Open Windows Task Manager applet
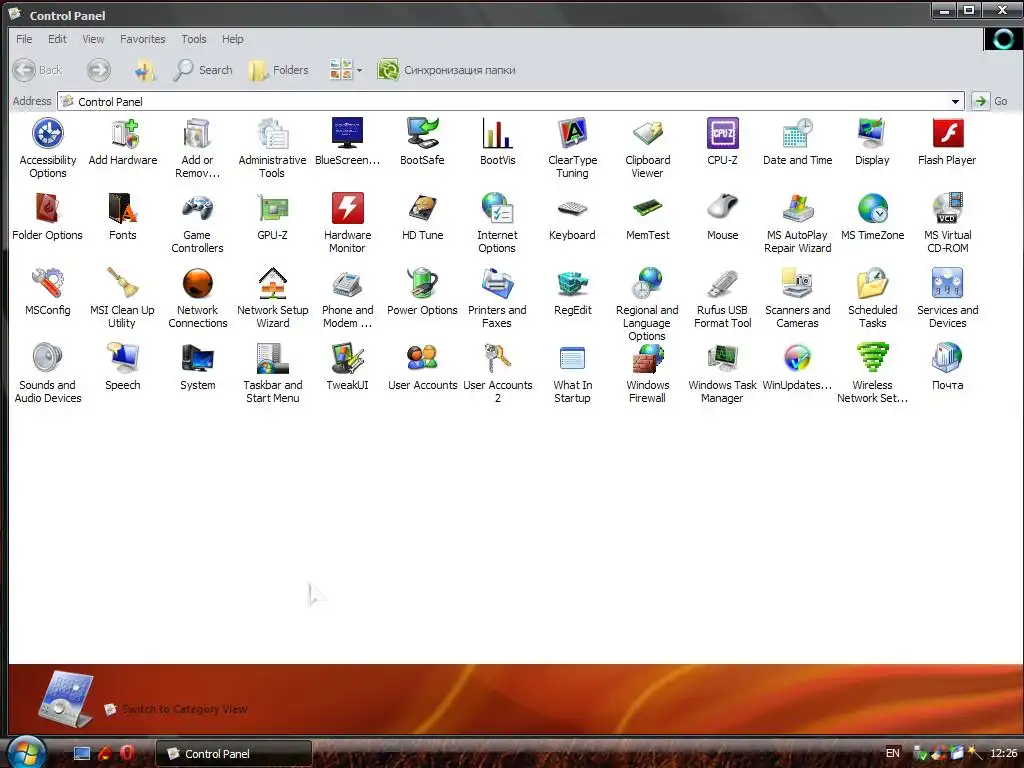 coord(722,373)
